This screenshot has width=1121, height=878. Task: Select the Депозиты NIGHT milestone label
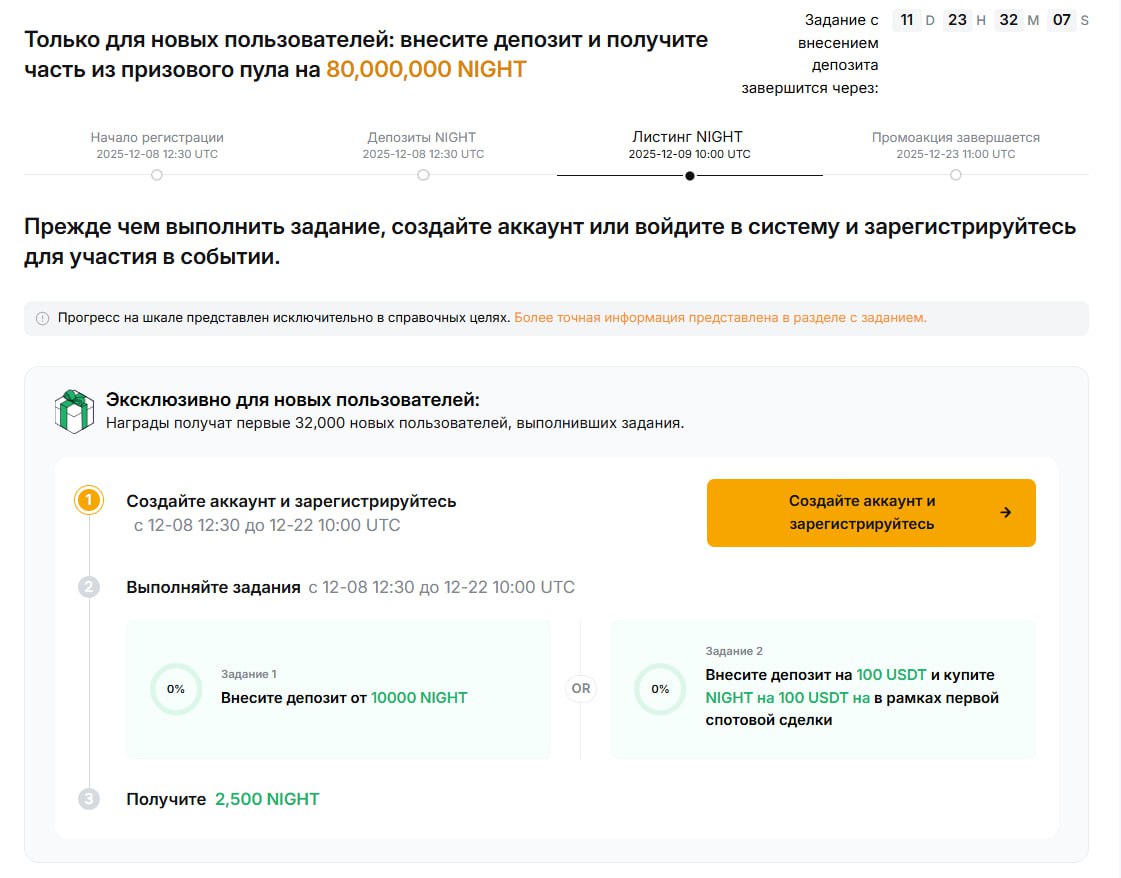[422, 137]
